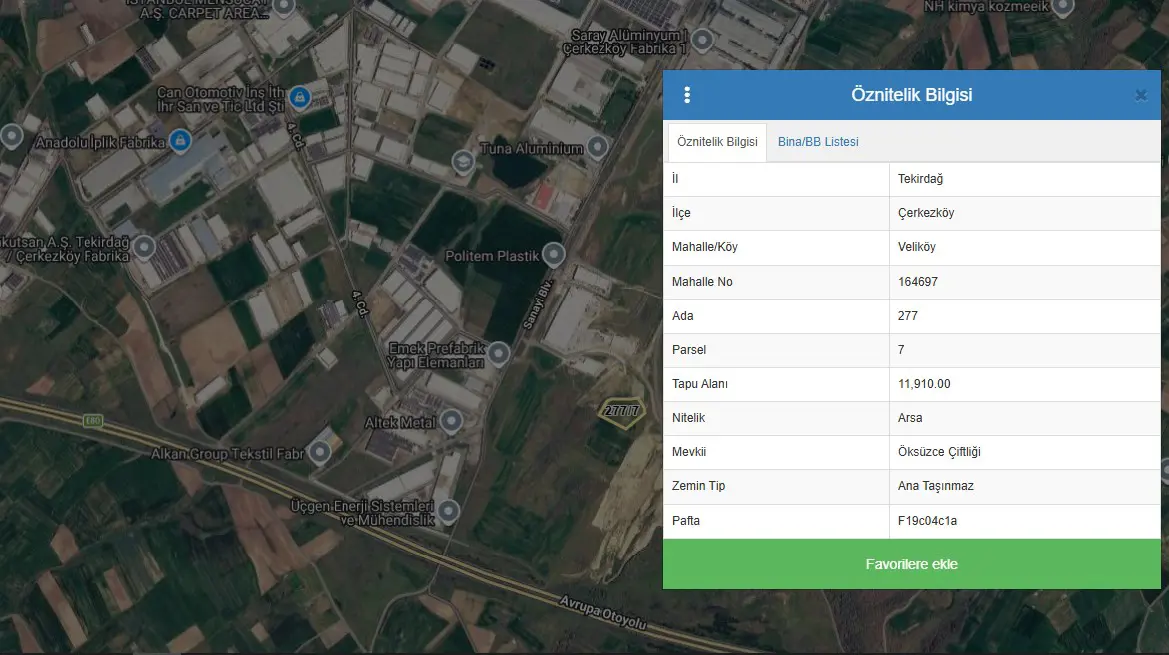Switch to the Bina/BB Listesi tab
The height and width of the screenshot is (655, 1169).
[818, 142]
